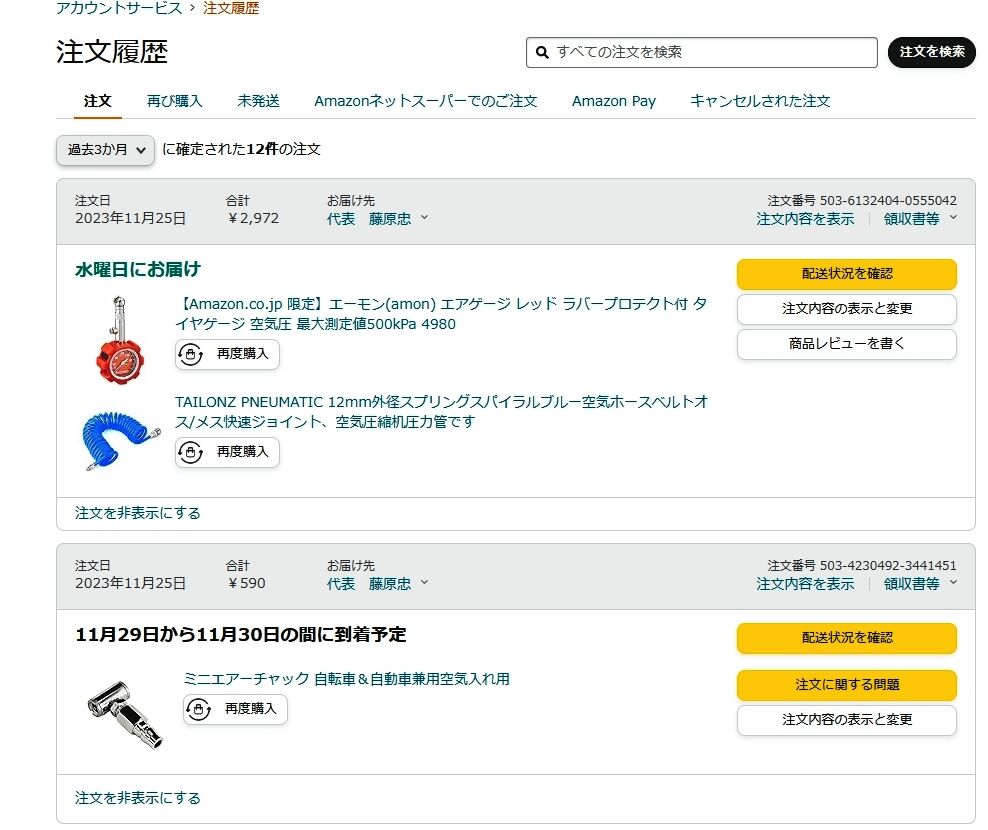
Task: Click the 注文を検索 button
Action: (931, 52)
